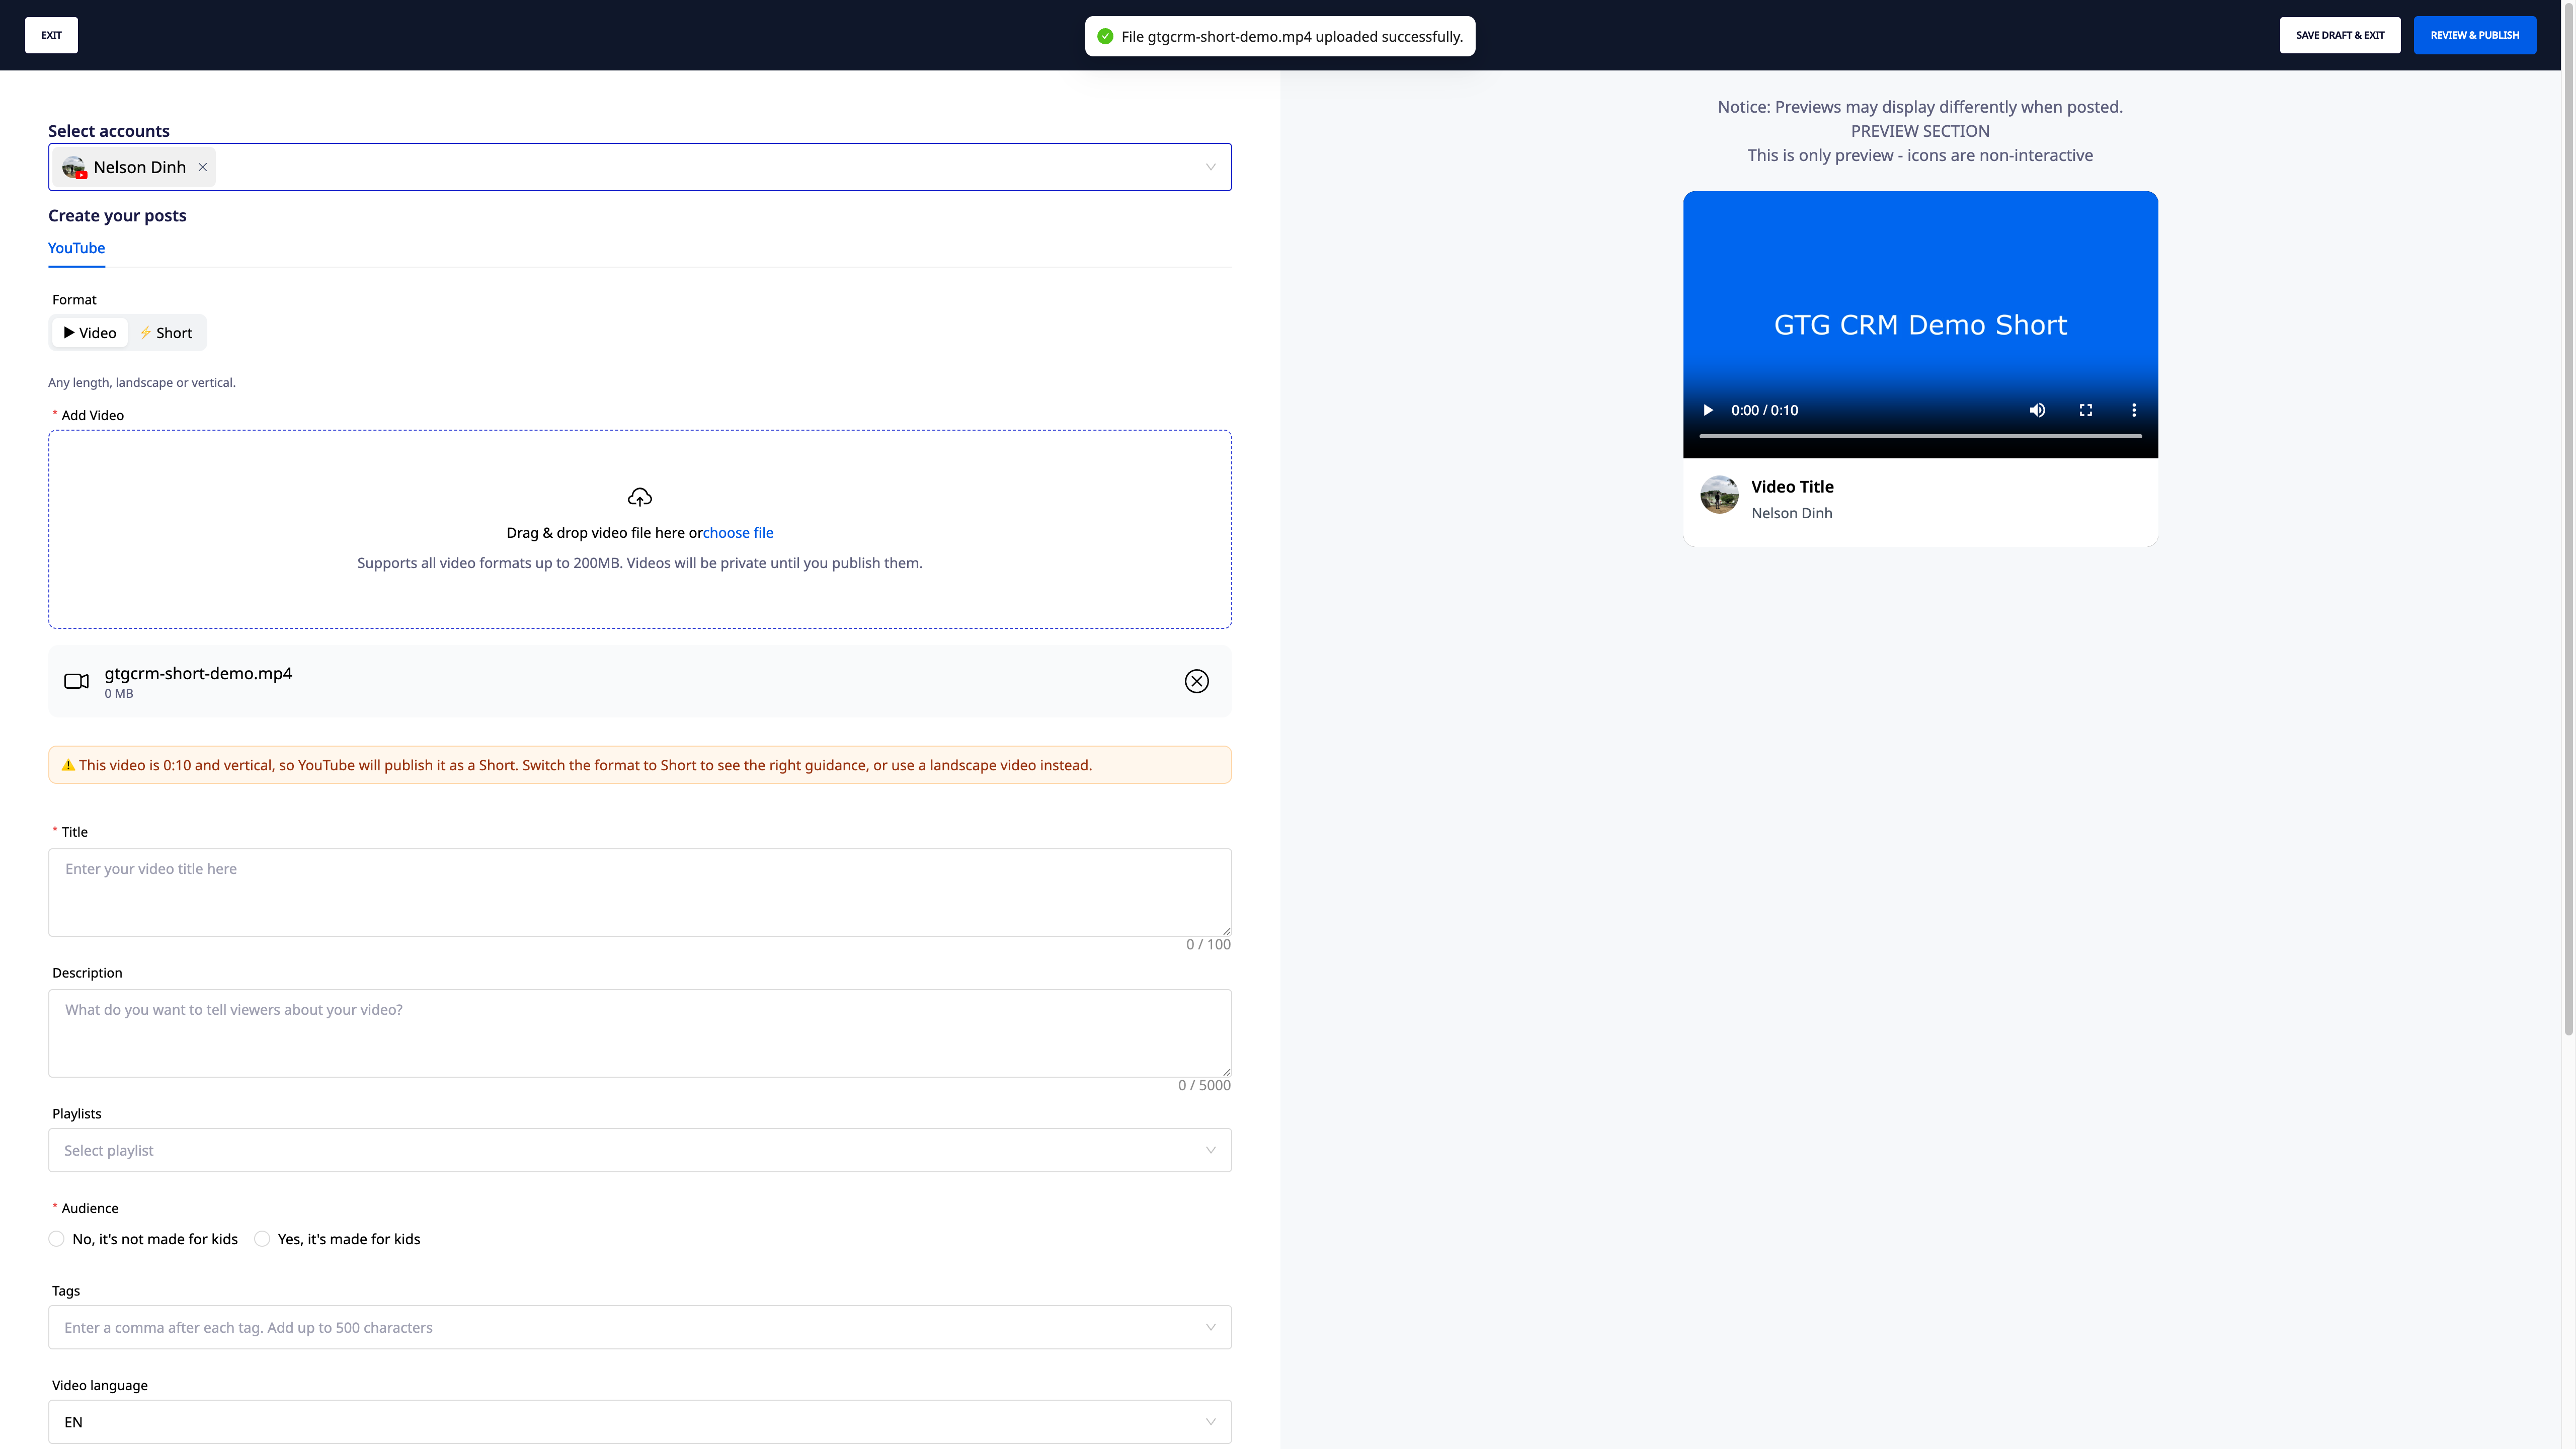Click the 'Video Title' preview heading
Viewport: 2576px width, 1449px height.
(1792, 487)
